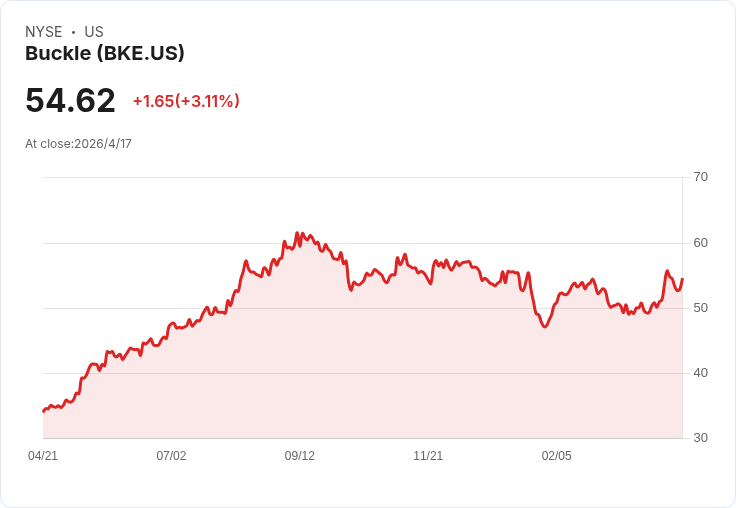Click the NYSE exchange label

(x=44, y=31)
